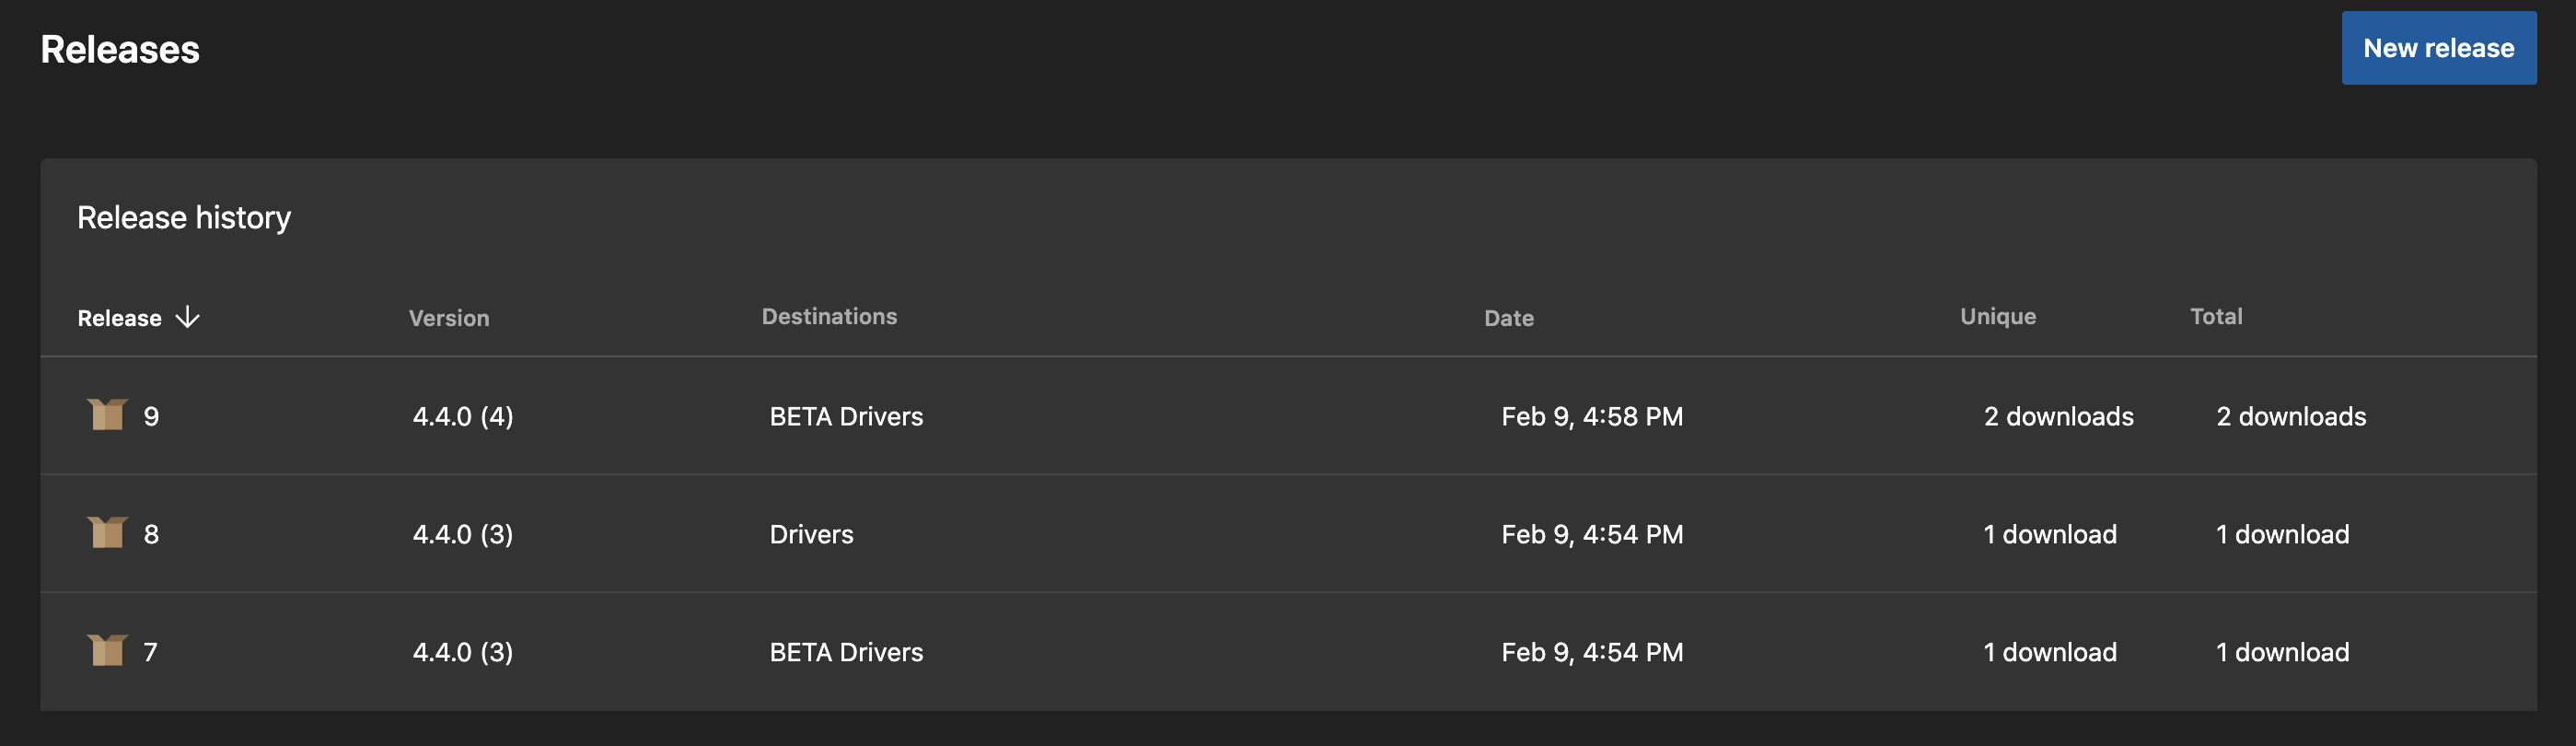The width and height of the screenshot is (2576, 746).
Task: Click the New release button
Action: (x=2439, y=47)
